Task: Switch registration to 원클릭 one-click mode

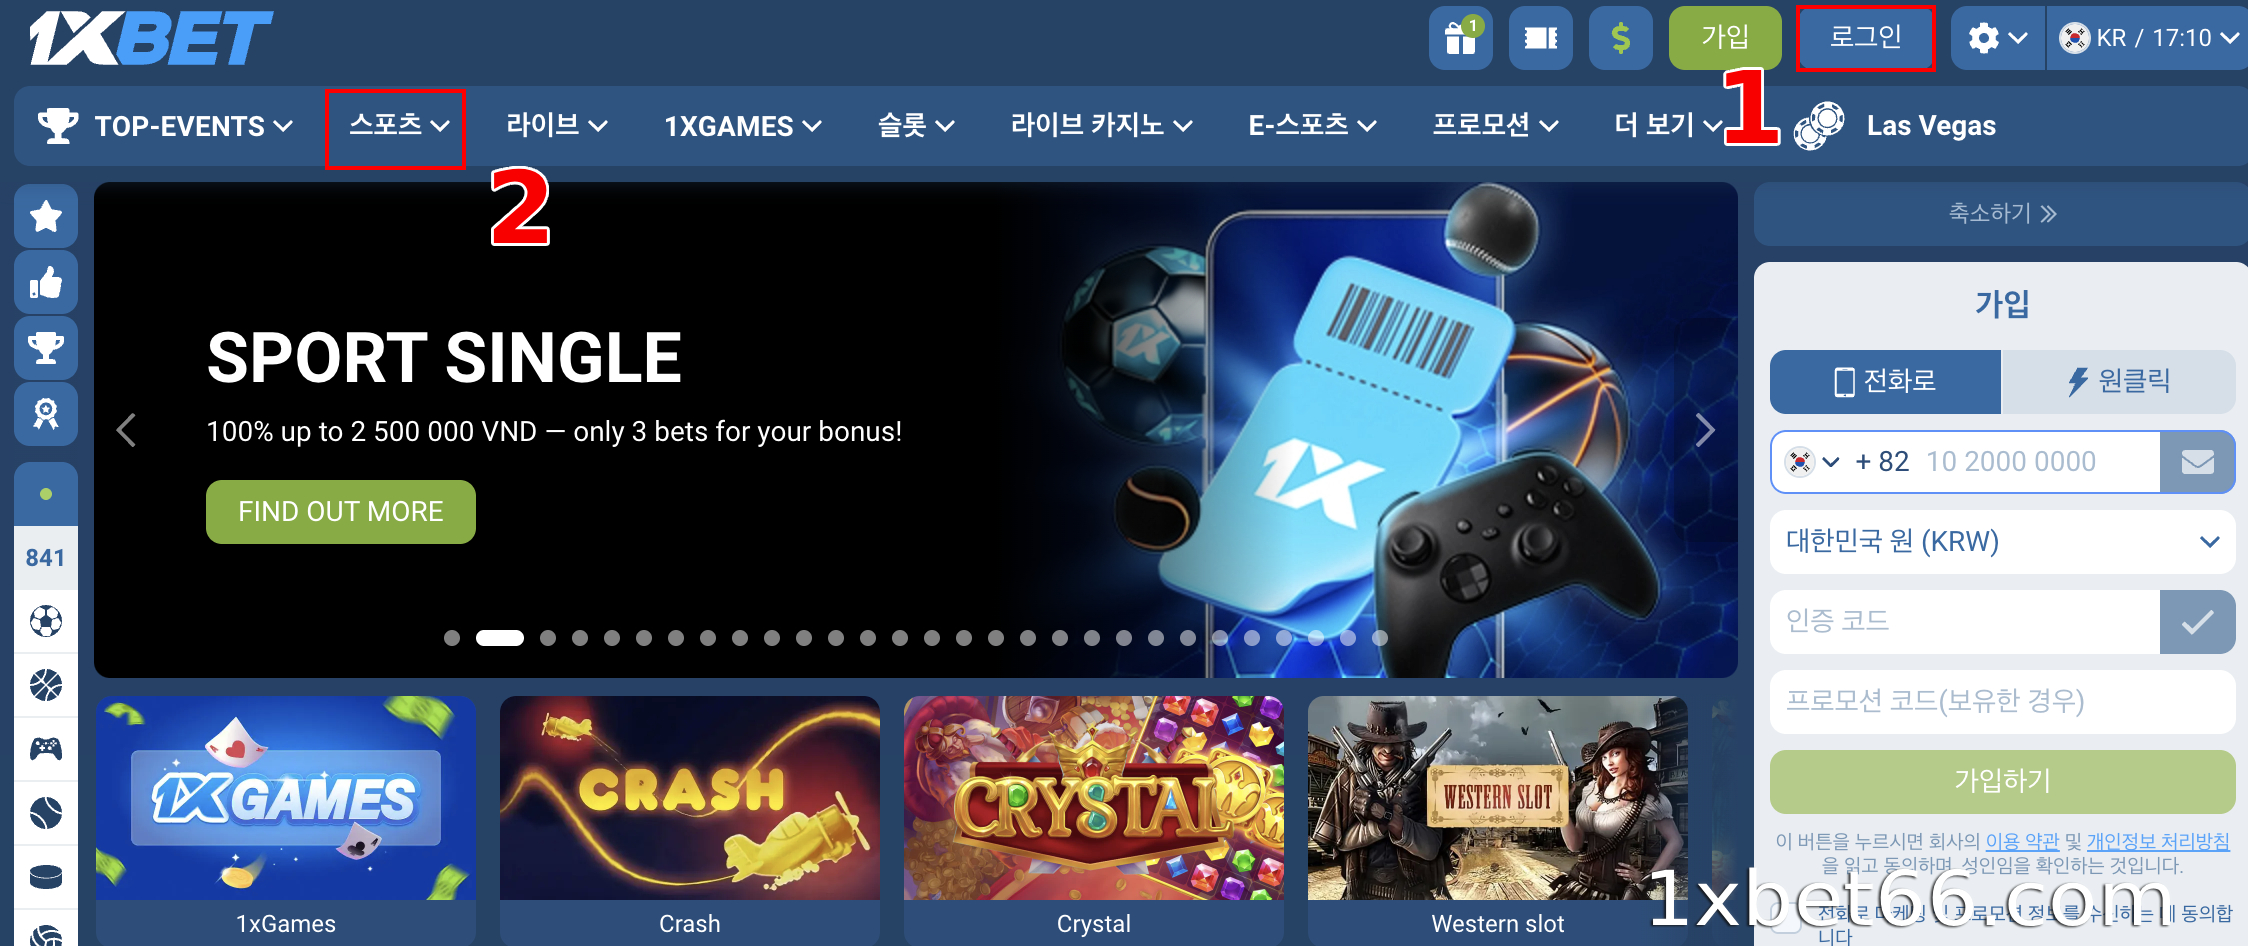Action: point(2118,381)
